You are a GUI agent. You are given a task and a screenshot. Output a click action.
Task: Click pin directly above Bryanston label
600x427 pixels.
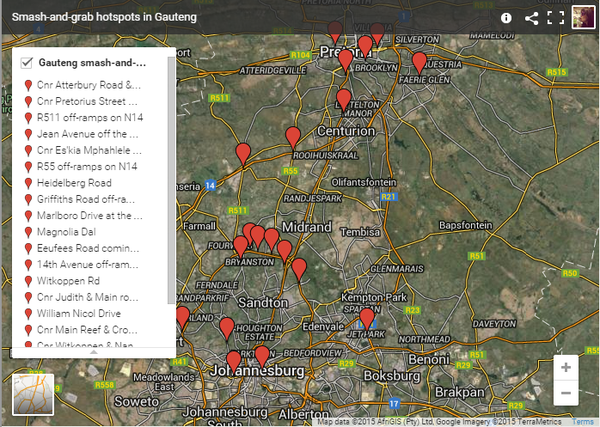click(258, 236)
